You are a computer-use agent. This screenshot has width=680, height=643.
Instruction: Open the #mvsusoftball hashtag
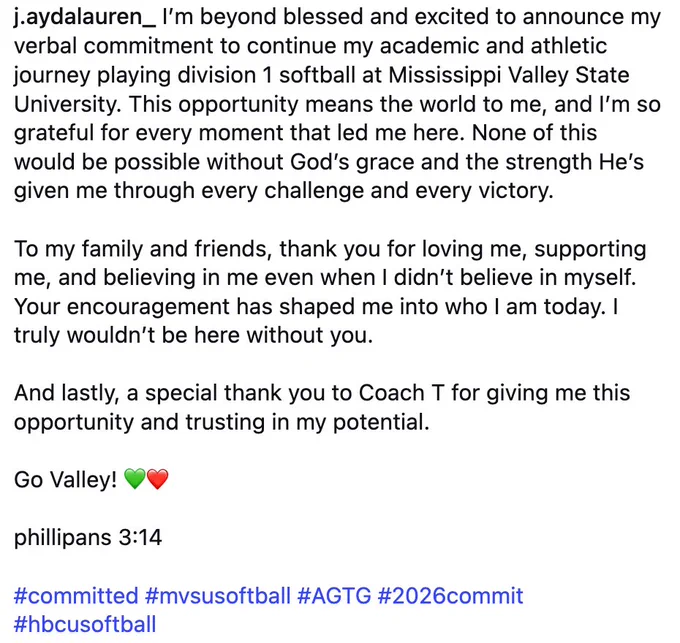[218, 595]
